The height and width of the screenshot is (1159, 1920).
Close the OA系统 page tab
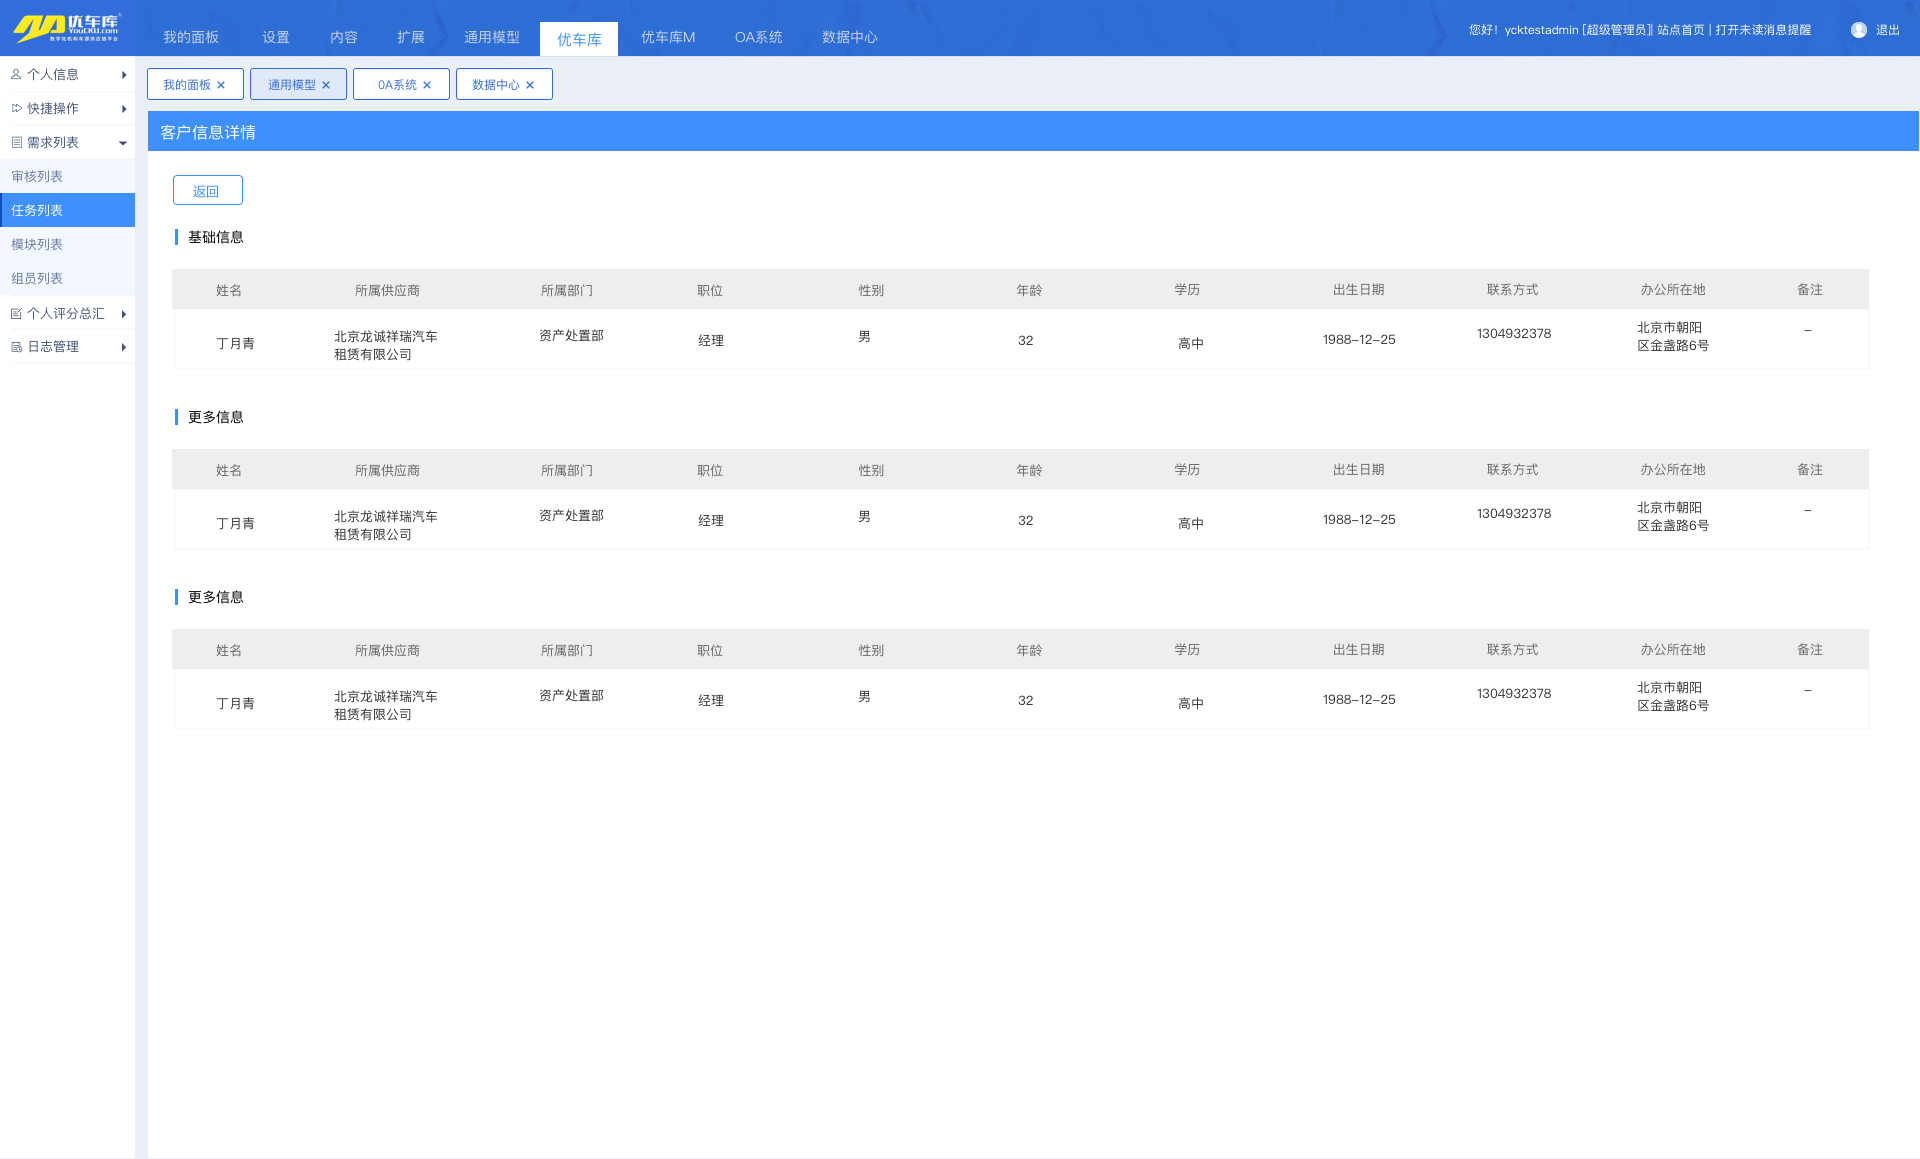pyautogui.click(x=427, y=85)
